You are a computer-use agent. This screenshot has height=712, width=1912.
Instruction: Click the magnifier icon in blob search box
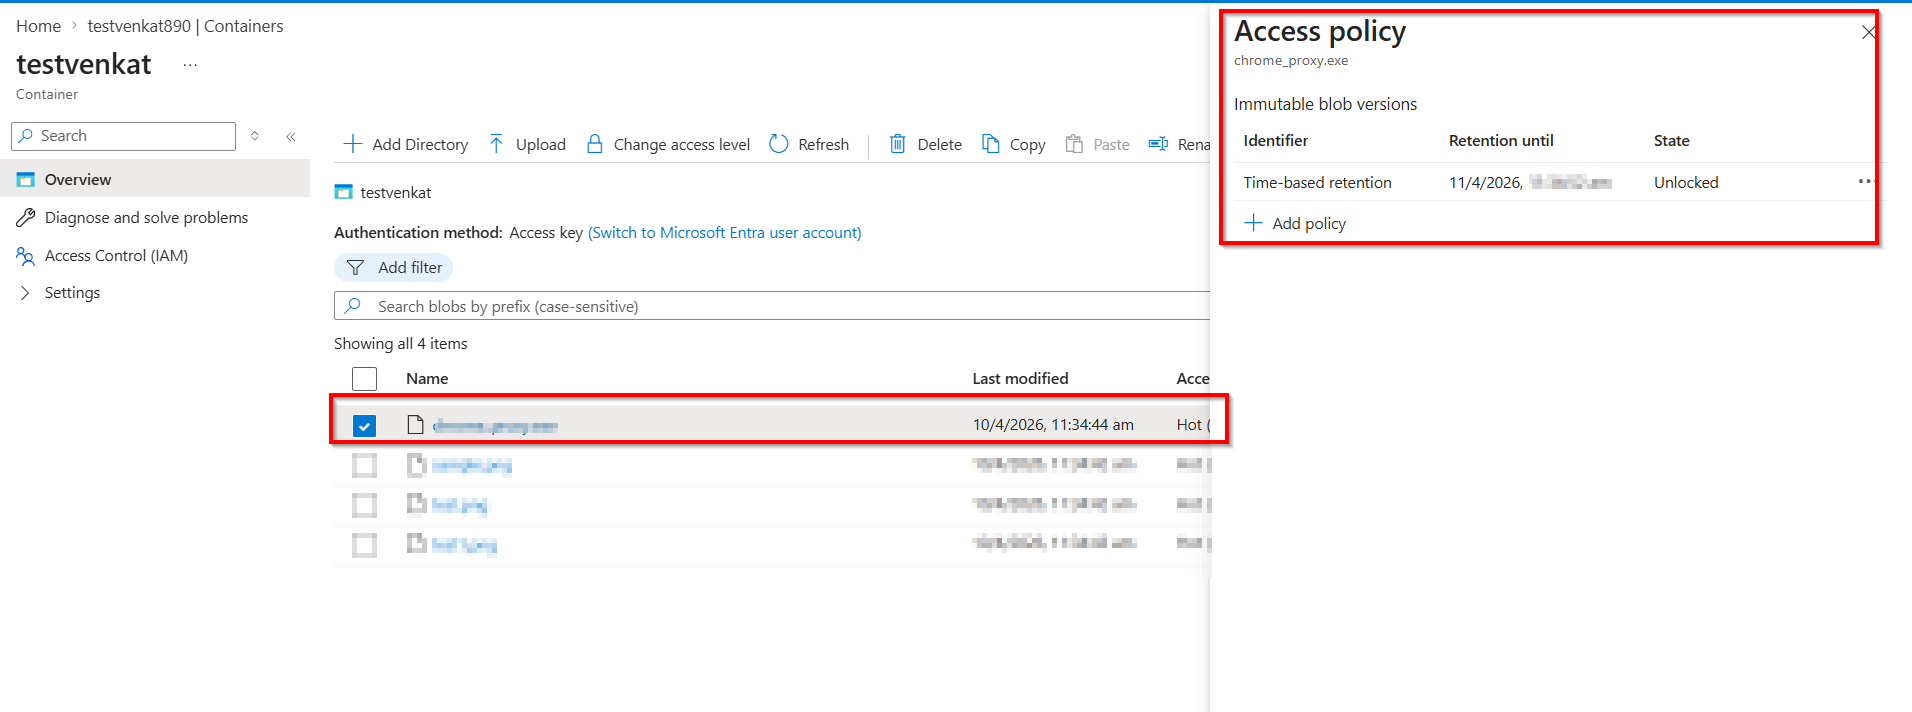(352, 306)
